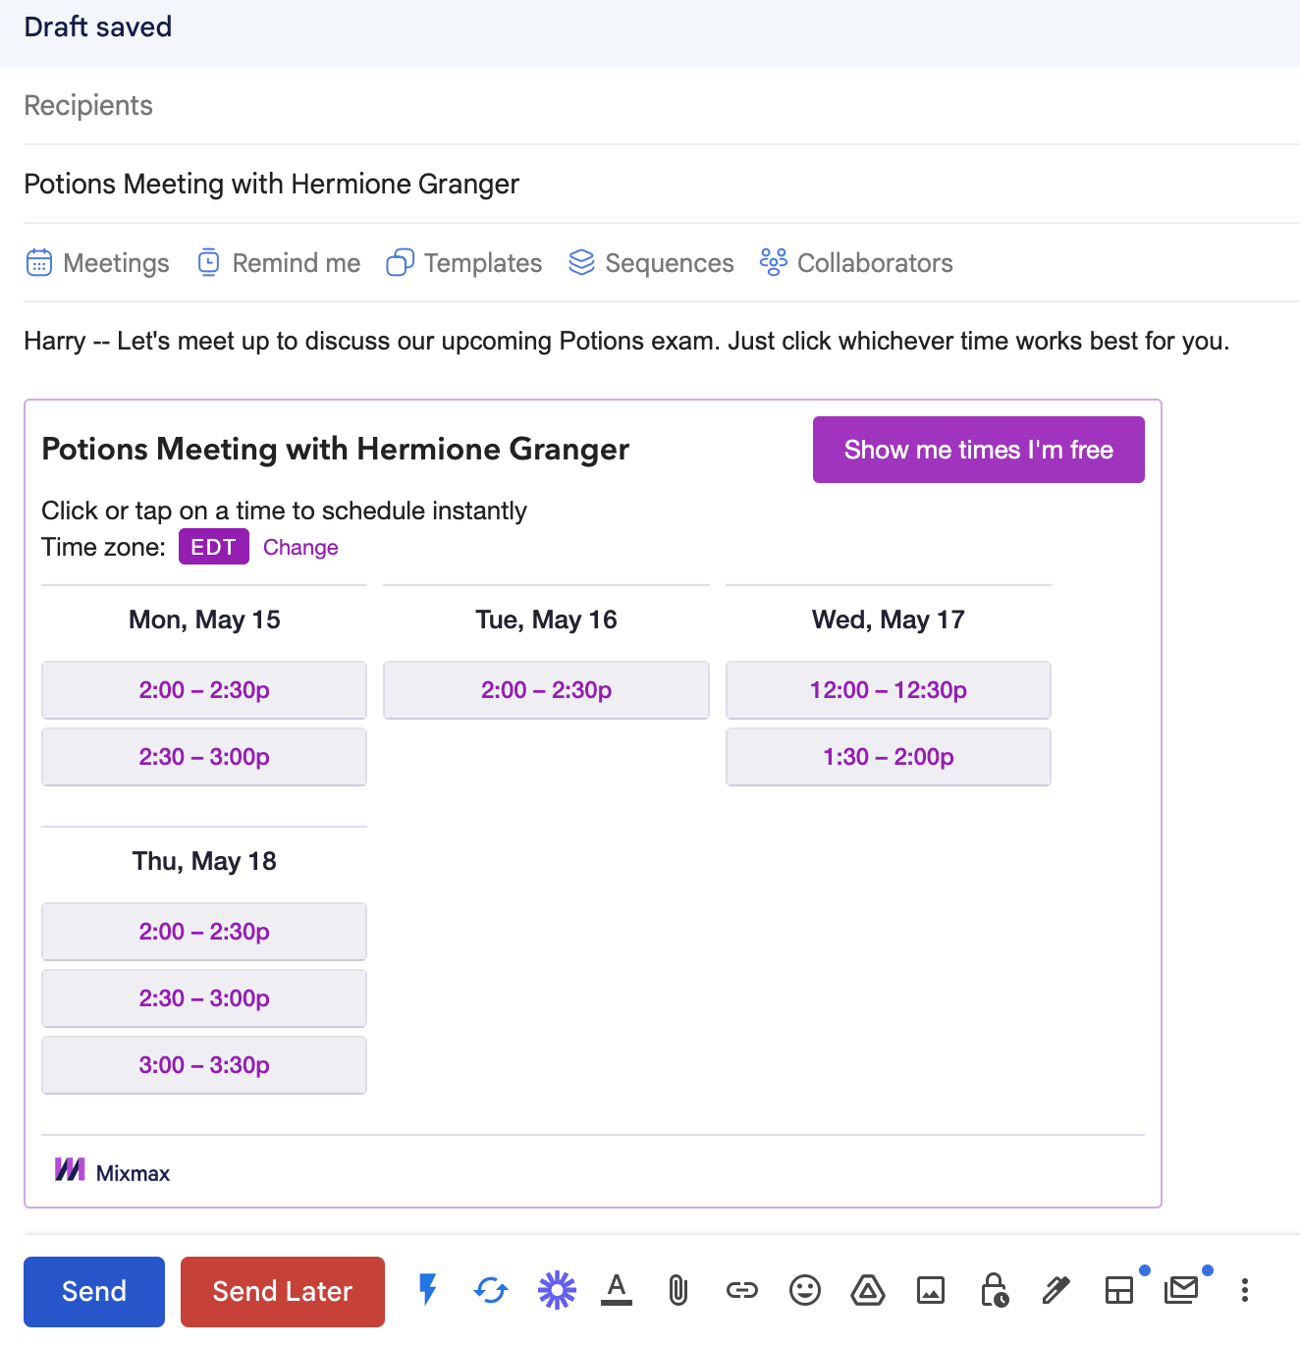Insert a link using the link icon
Viewport: 1300px width, 1345px height.
click(x=741, y=1291)
